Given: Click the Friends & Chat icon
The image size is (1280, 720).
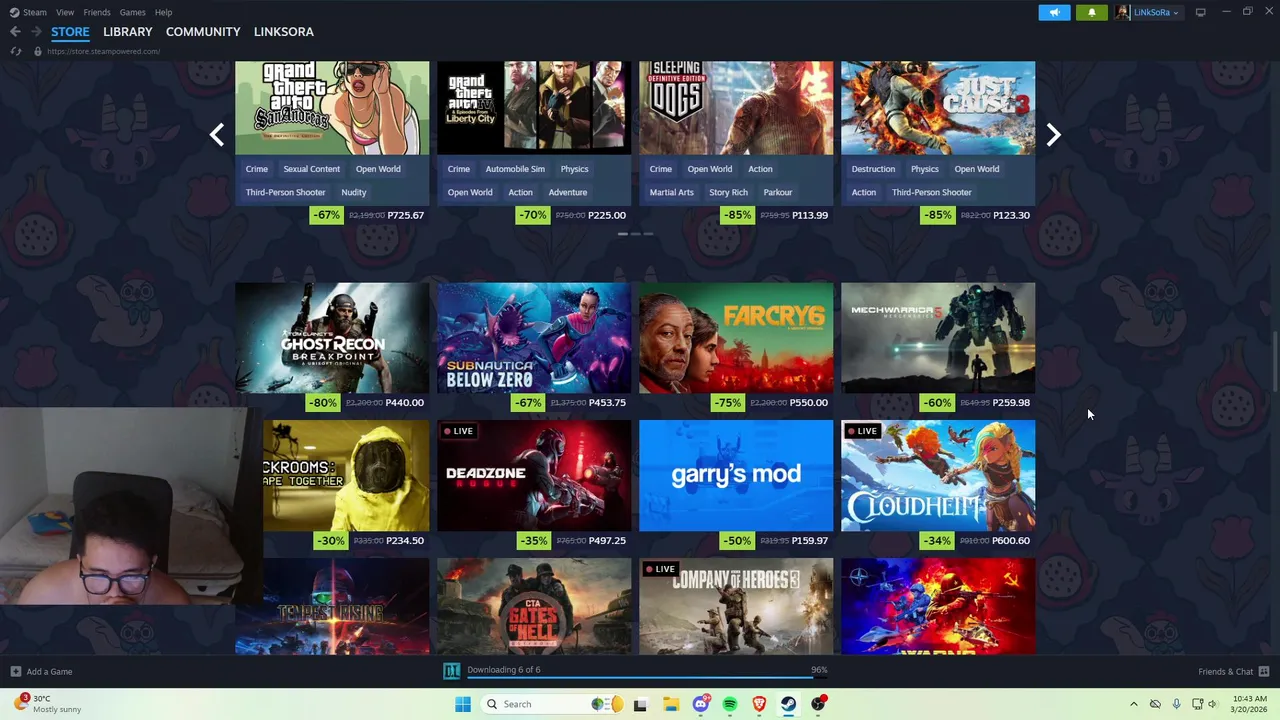Looking at the screenshot, I should pos(1264,671).
